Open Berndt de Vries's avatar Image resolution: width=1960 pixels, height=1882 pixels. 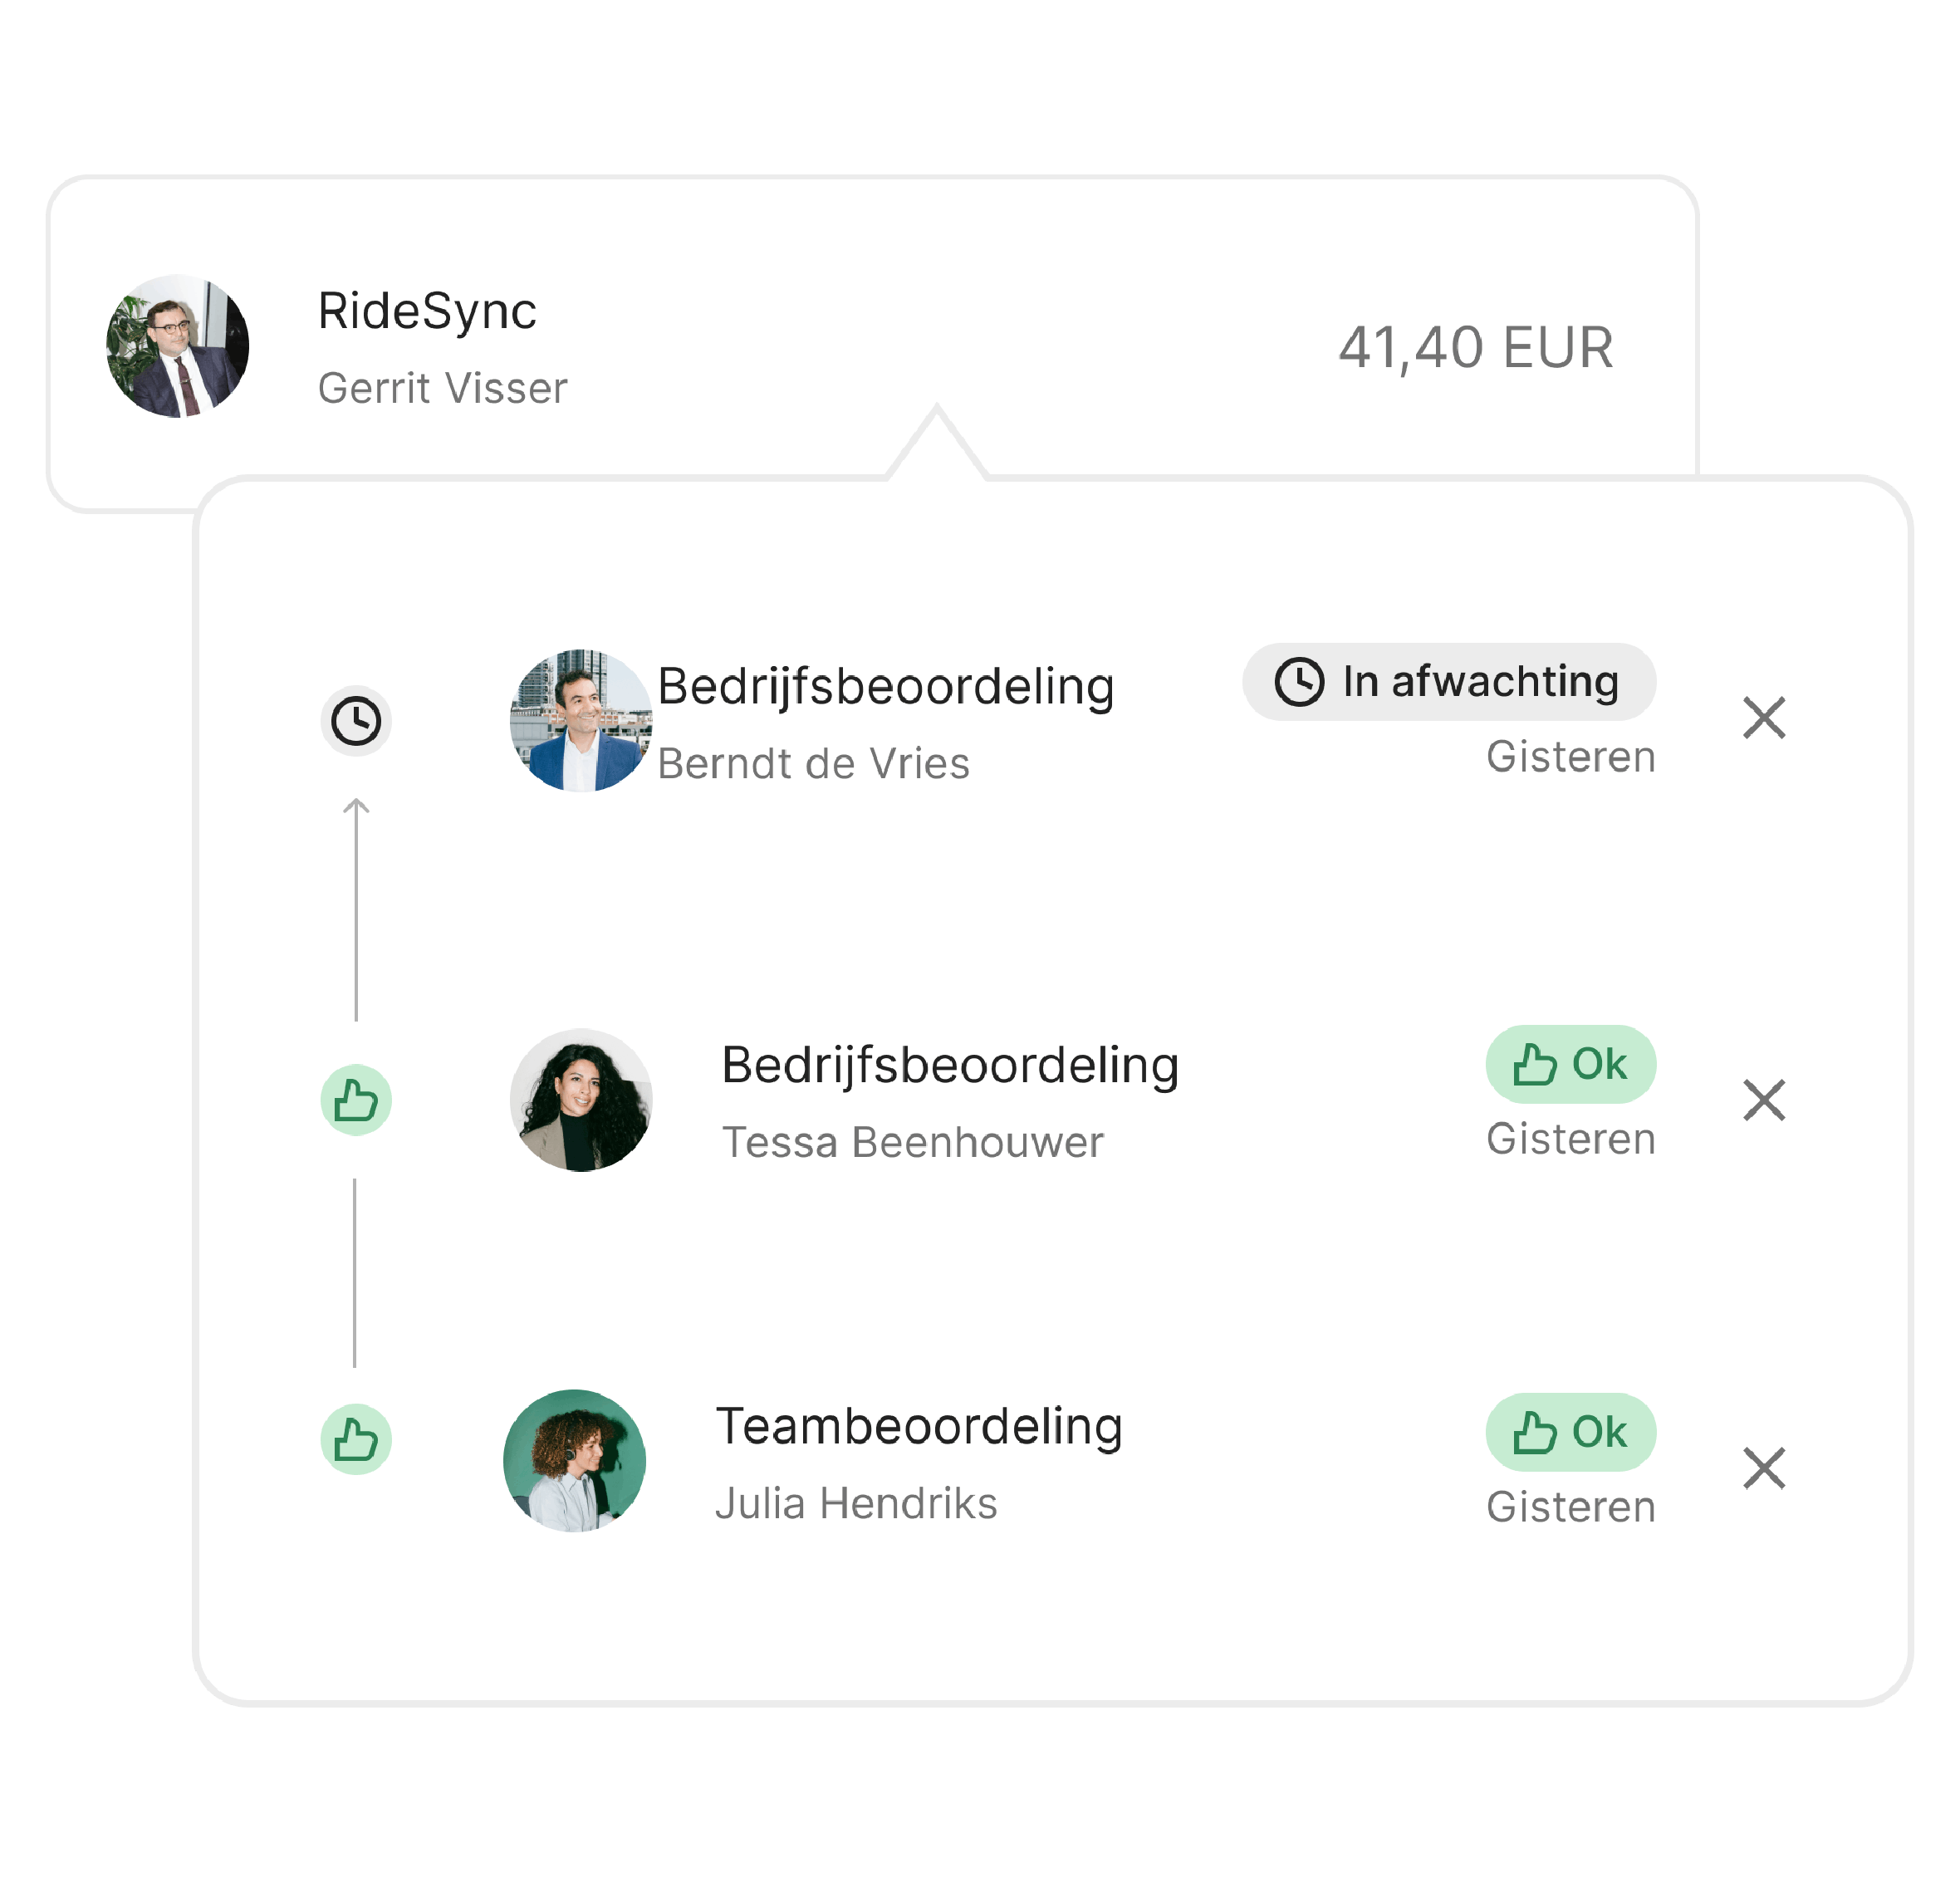coord(581,720)
